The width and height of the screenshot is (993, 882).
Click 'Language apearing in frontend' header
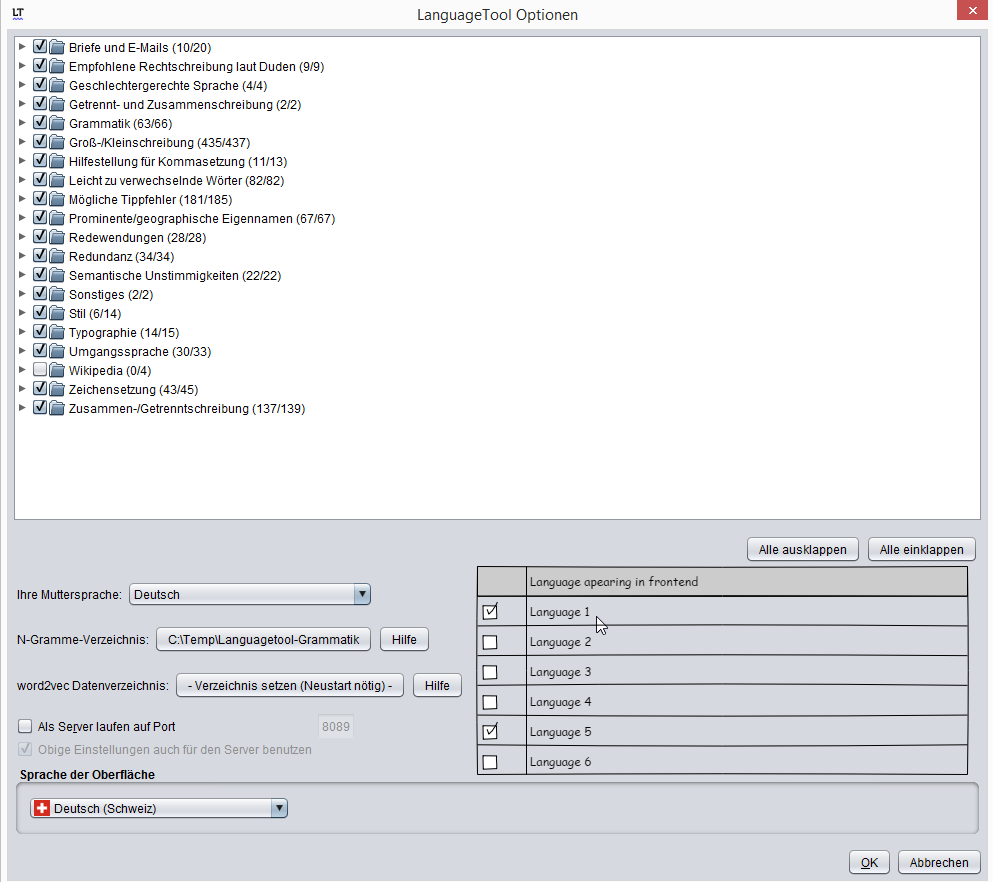click(x=614, y=581)
